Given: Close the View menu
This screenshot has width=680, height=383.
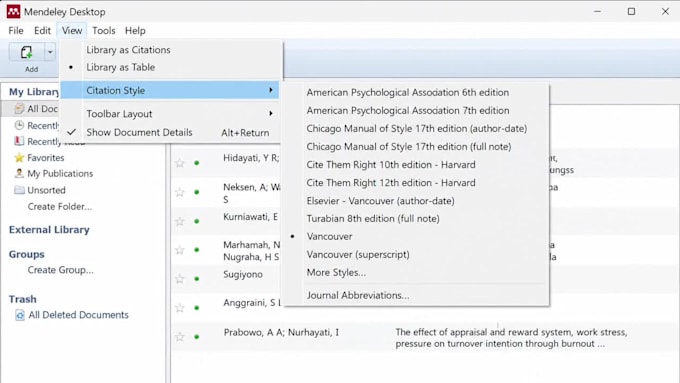Looking at the screenshot, I should click(x=72, y=31).
